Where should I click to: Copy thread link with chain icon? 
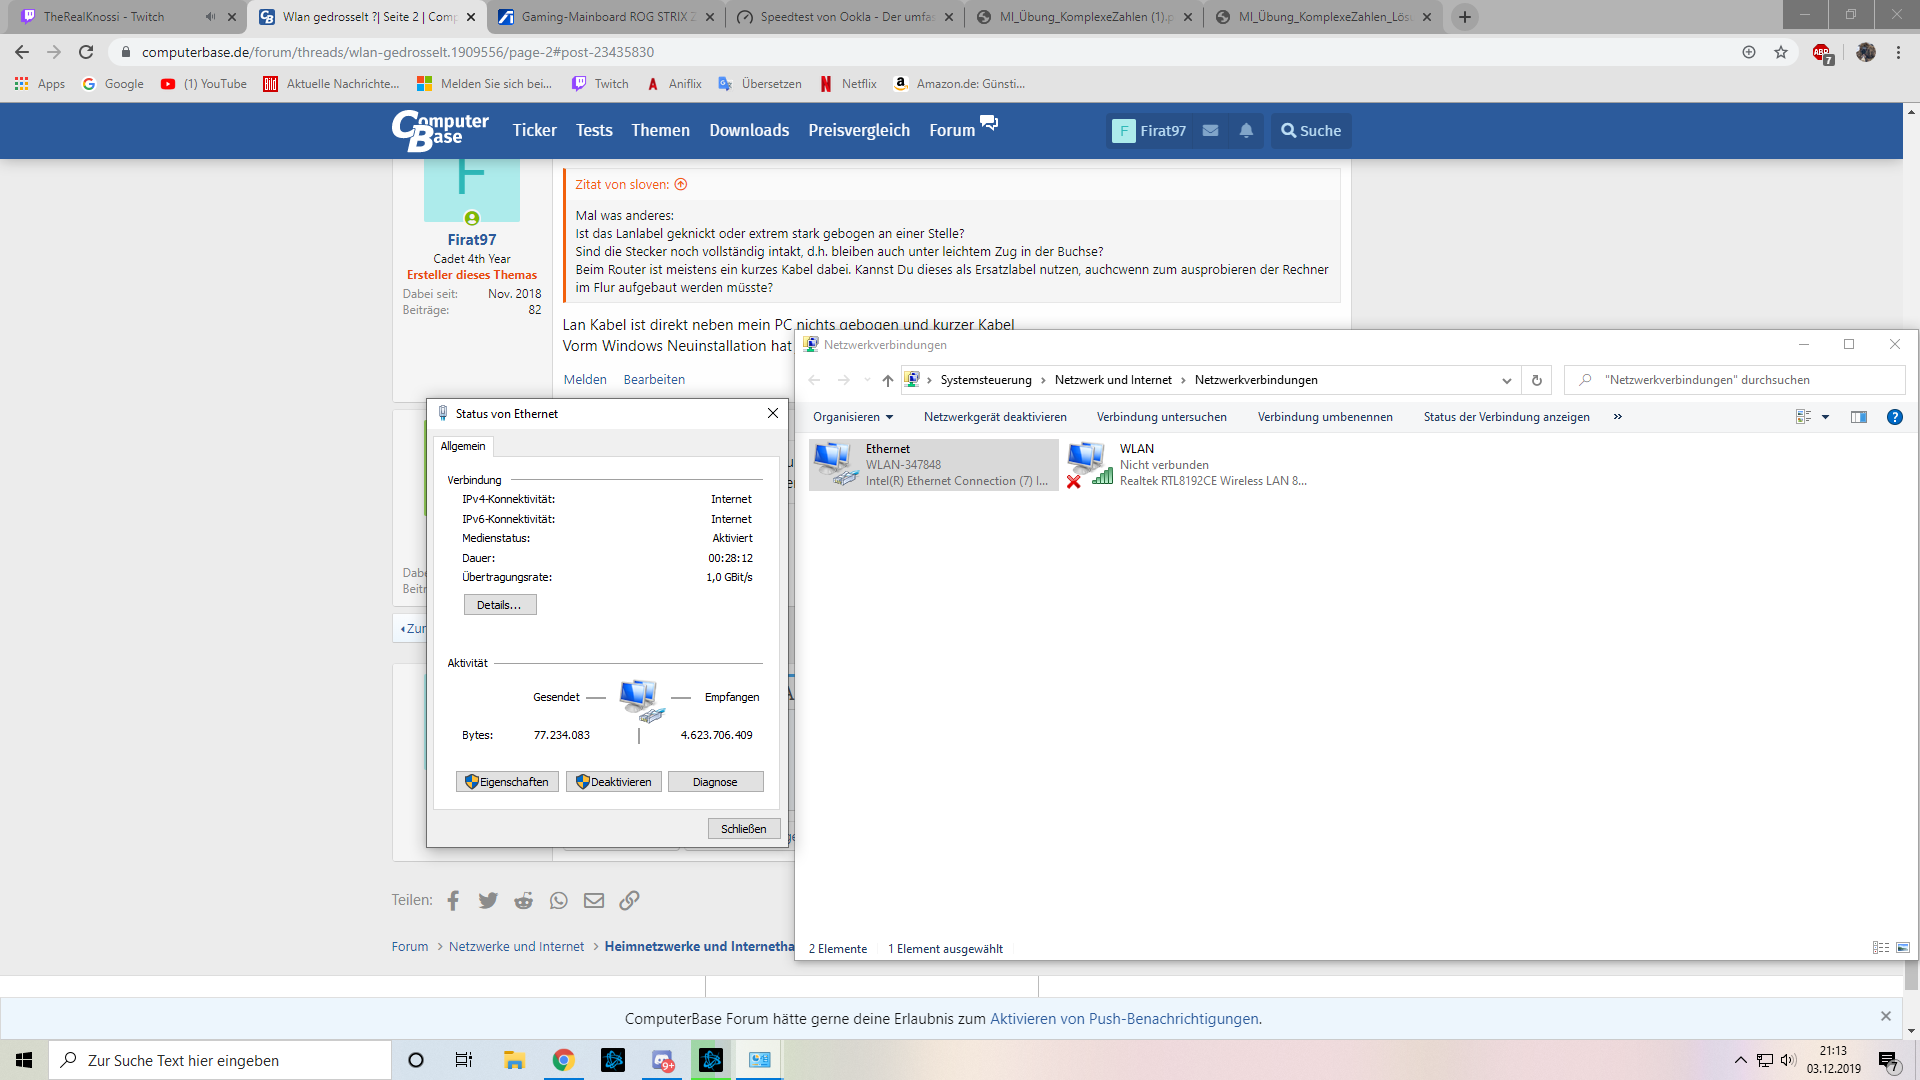pos(629,901)
